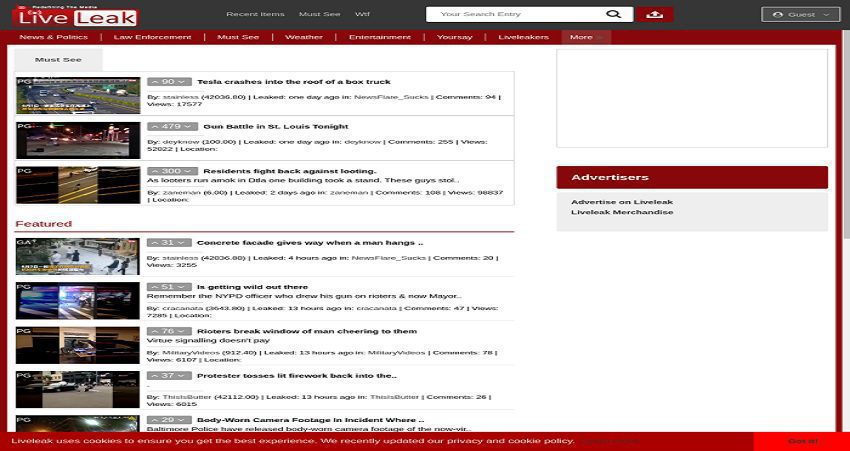Click the Gun Battle video thumbnail
Image resolution: width=850 pixels, height=451 pixels.
tap(78, 140)
